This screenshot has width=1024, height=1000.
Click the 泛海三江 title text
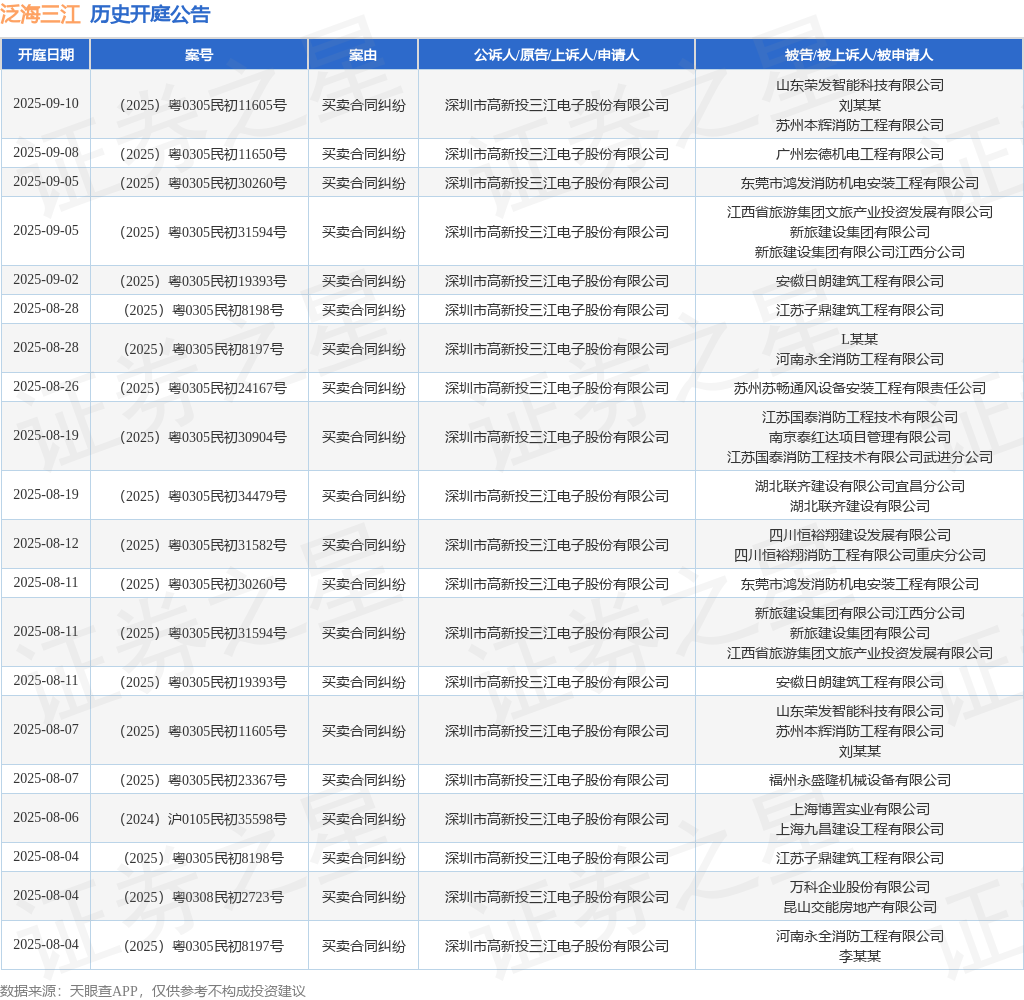coord(40,14)
